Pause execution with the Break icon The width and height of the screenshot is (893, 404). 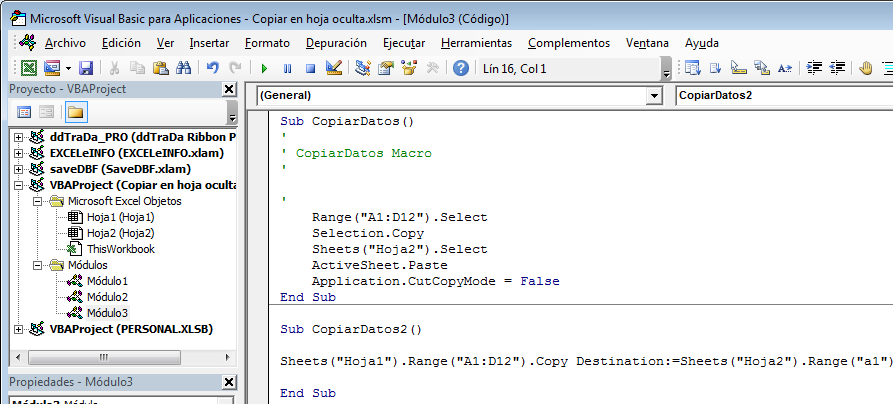(288, 68)
